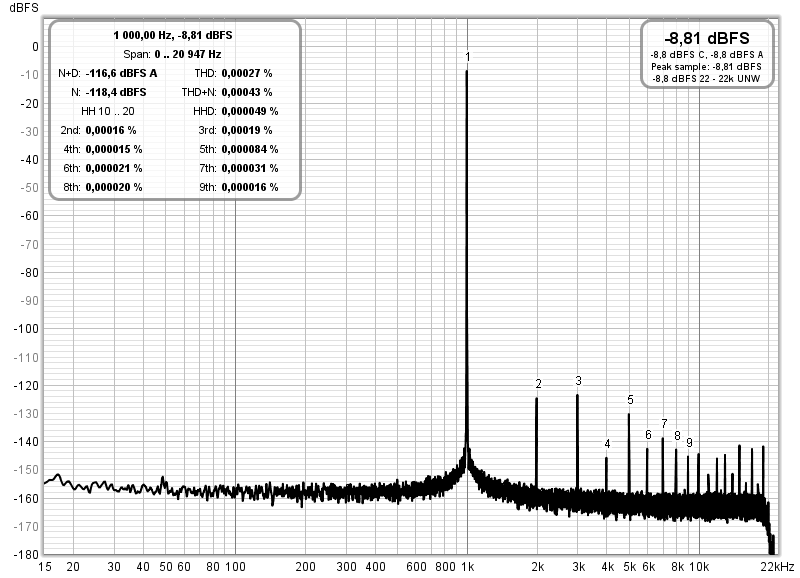Click the "1 000,00 Hz, -8,81 dBFS" fundamental readout
The width and height of the screenshot is (800, 578).
(172, 35)
